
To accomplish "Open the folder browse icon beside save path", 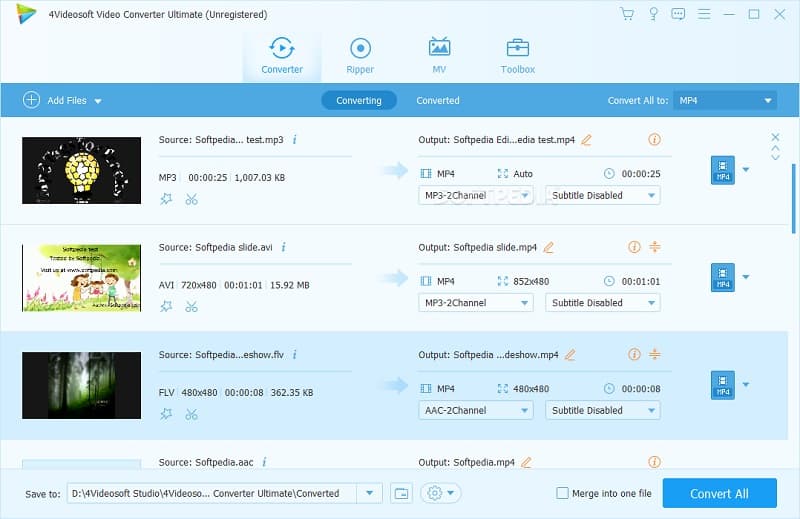I will [401, 493].
